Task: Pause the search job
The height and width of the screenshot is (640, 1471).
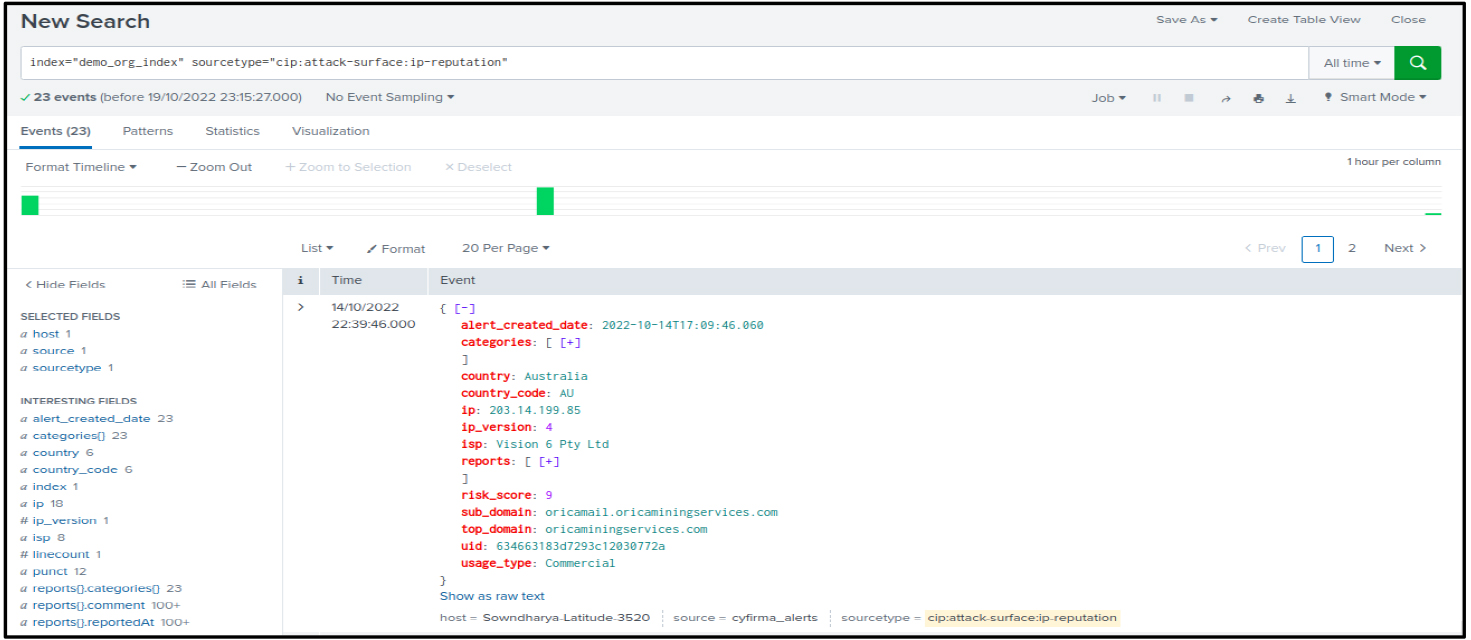Action: [1157, 98]
